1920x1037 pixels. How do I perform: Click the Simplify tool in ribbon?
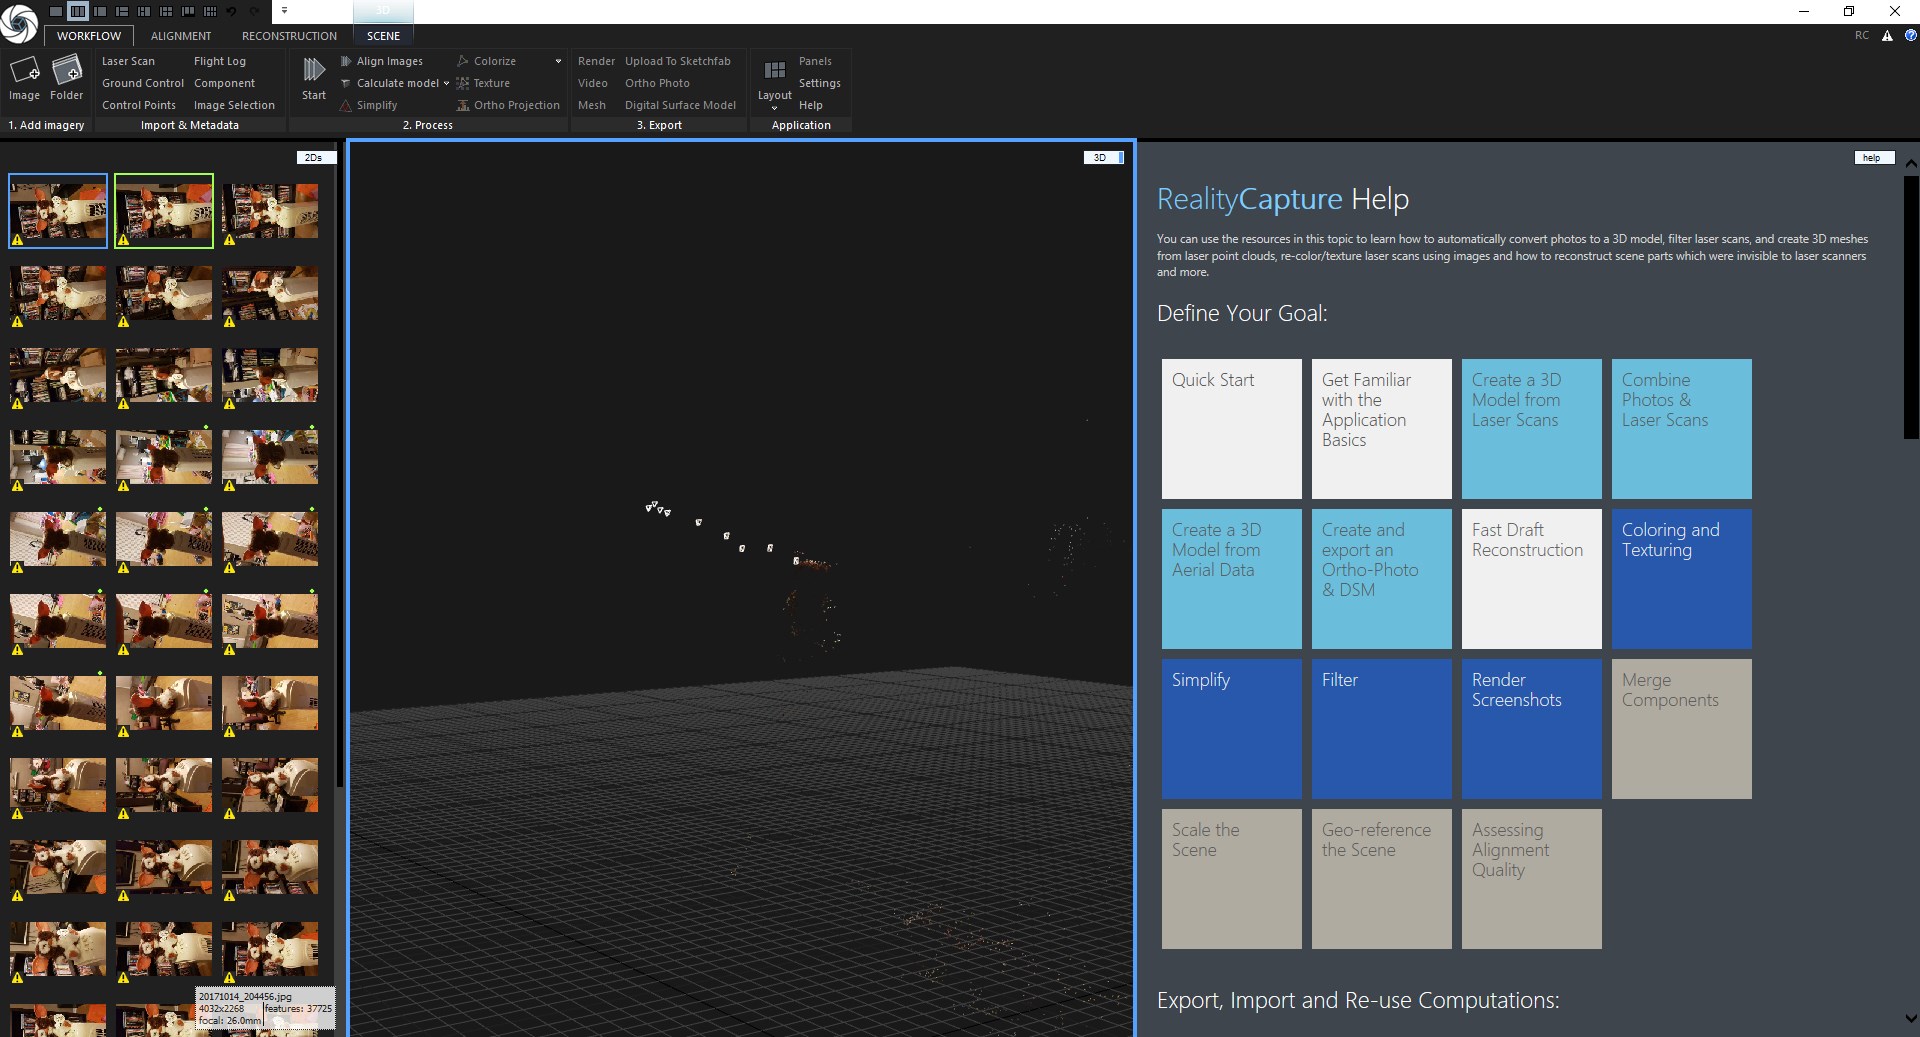pos(368,105)
